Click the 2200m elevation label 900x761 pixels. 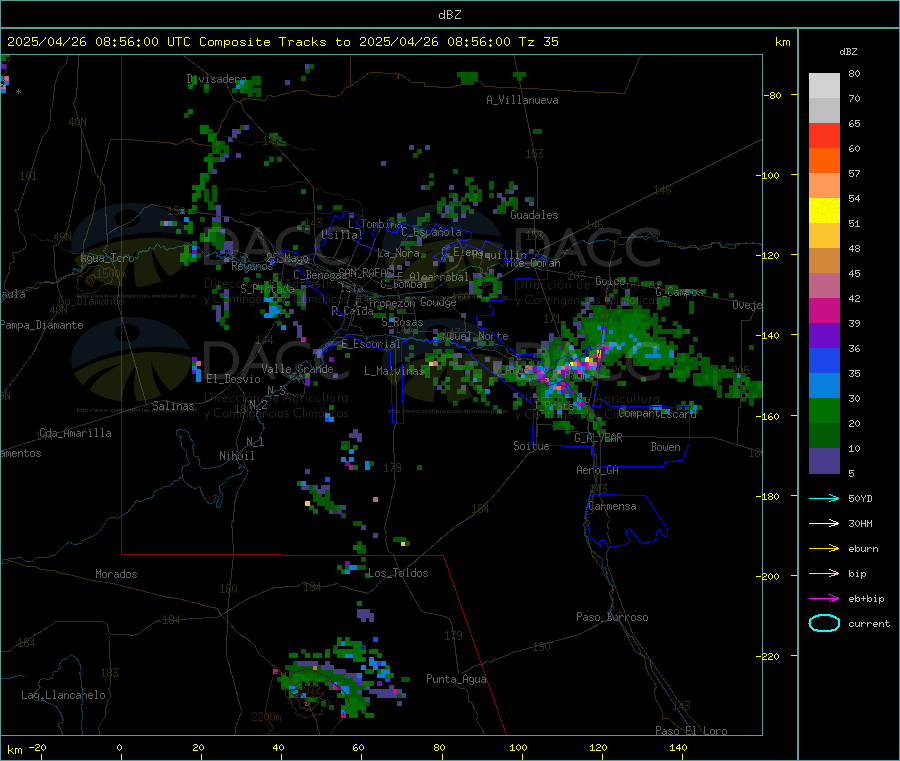(x=266, y=717)
